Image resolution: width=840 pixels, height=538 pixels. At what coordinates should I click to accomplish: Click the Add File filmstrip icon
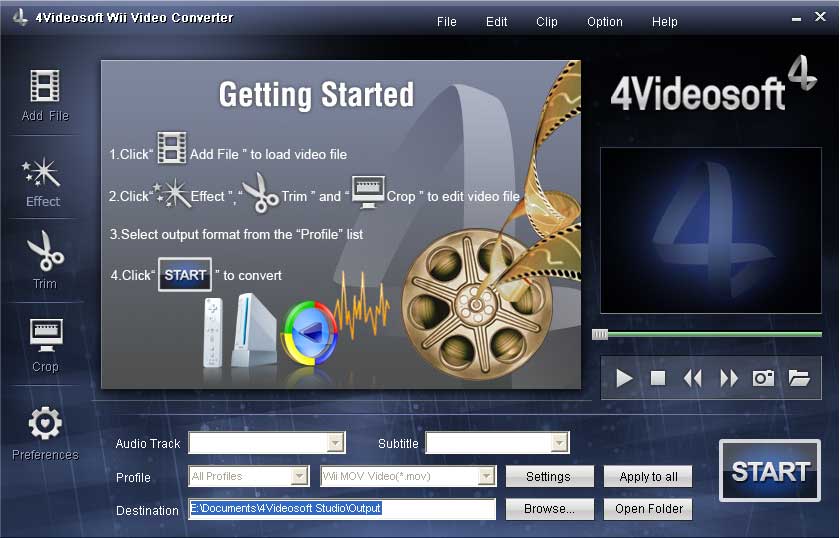[45, 86]
